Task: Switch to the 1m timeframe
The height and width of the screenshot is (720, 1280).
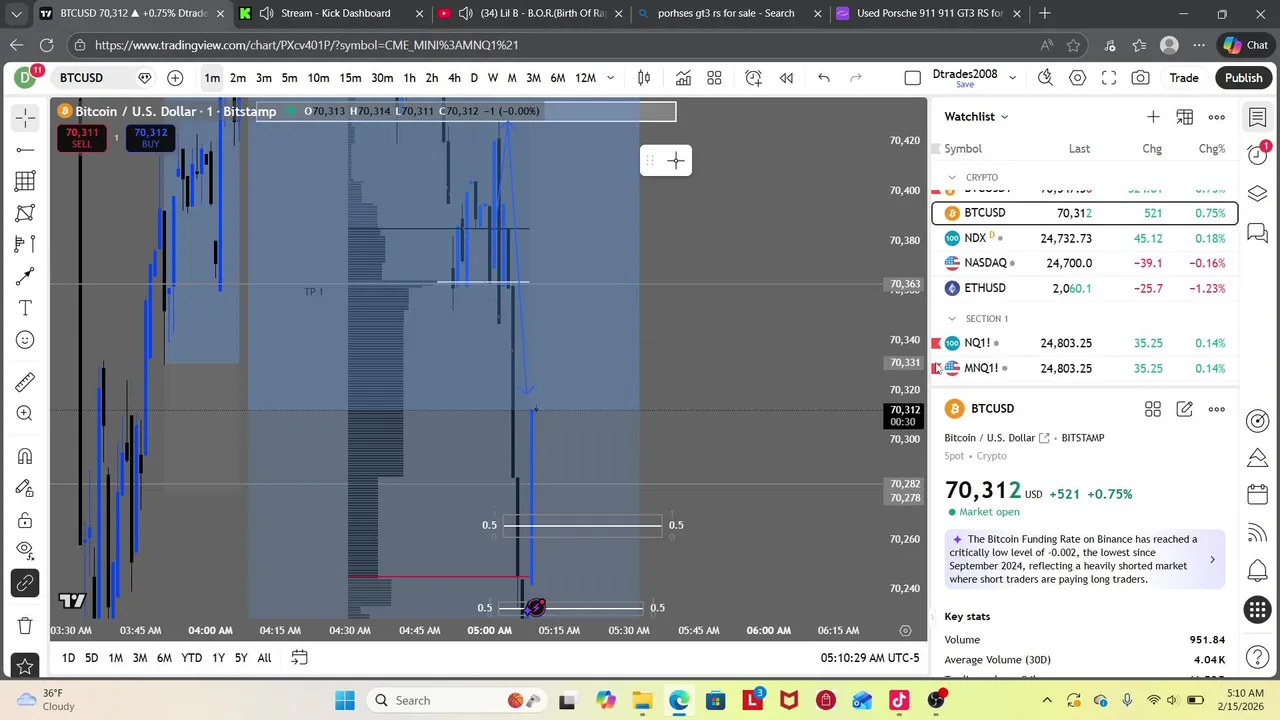Action: 212,78
